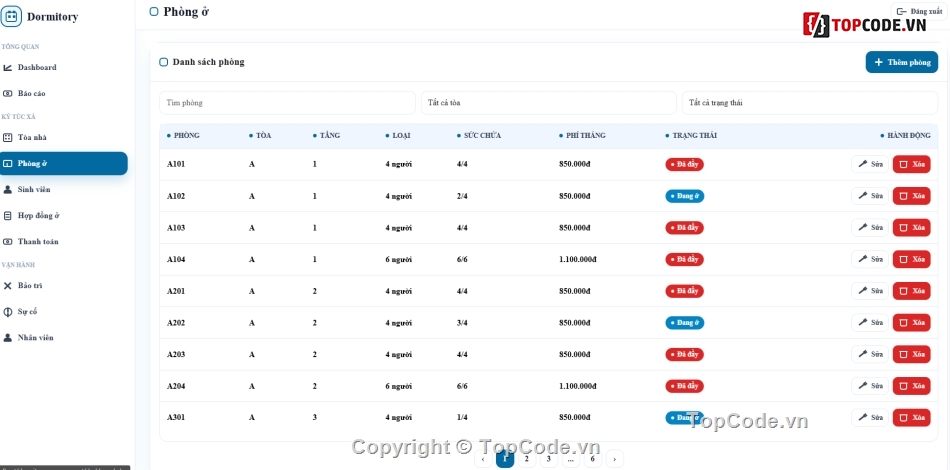Open the Tất cả trạng thái dropdown
This screenshot has width=950, height=470.
coord(810,103)
